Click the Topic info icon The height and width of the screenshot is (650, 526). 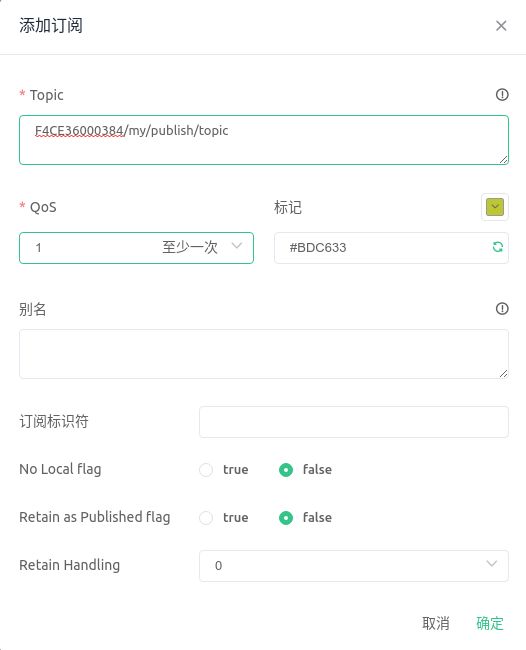(x=502, y=95)
